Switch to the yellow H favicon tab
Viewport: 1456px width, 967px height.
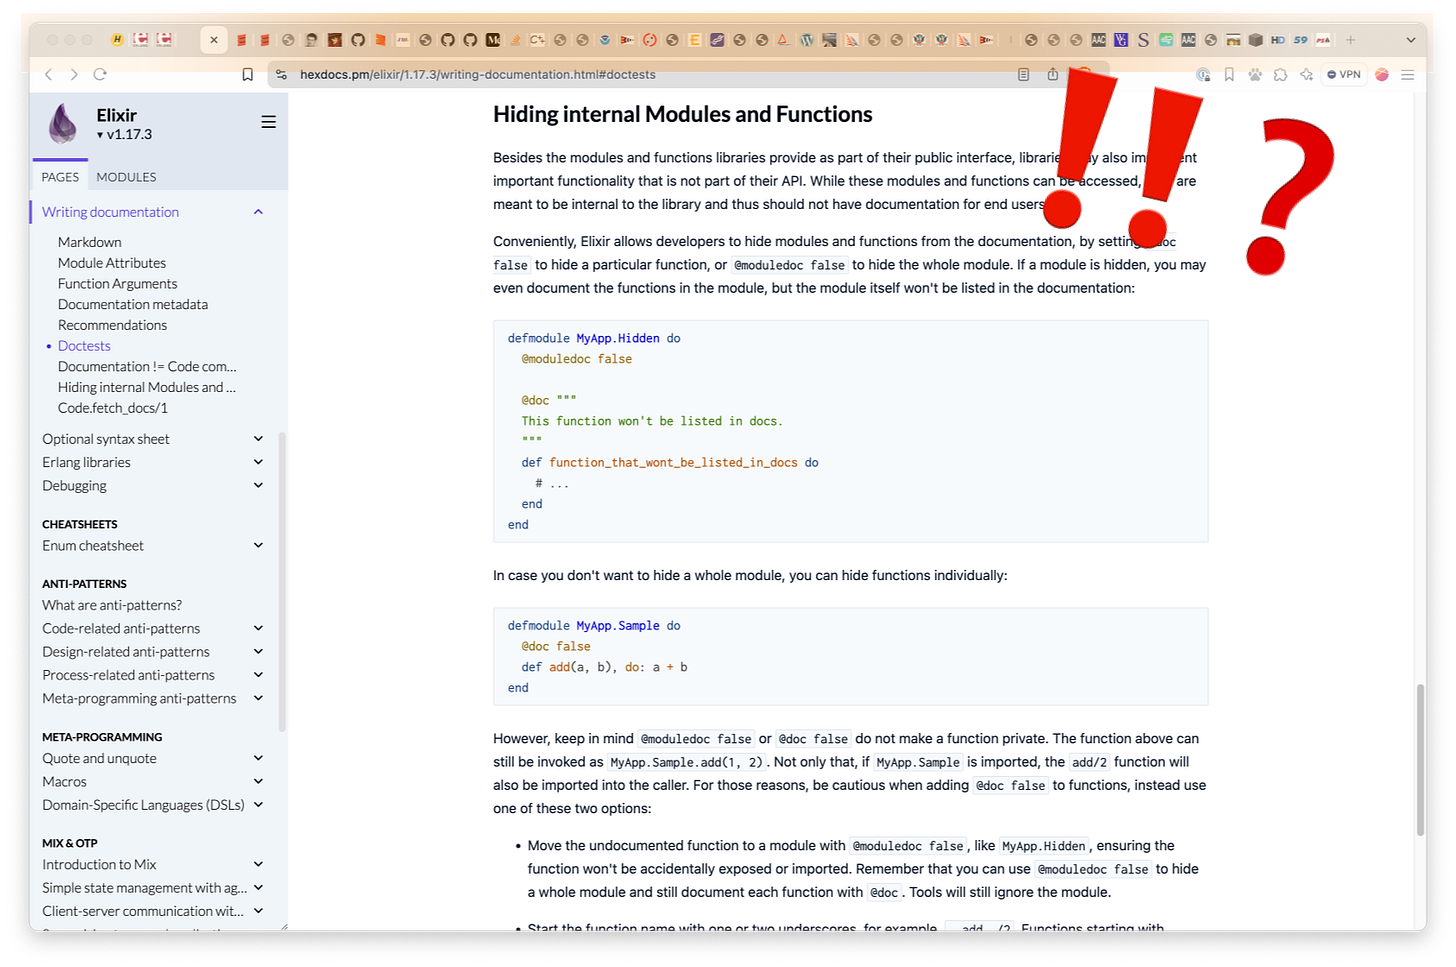point(117,40)
